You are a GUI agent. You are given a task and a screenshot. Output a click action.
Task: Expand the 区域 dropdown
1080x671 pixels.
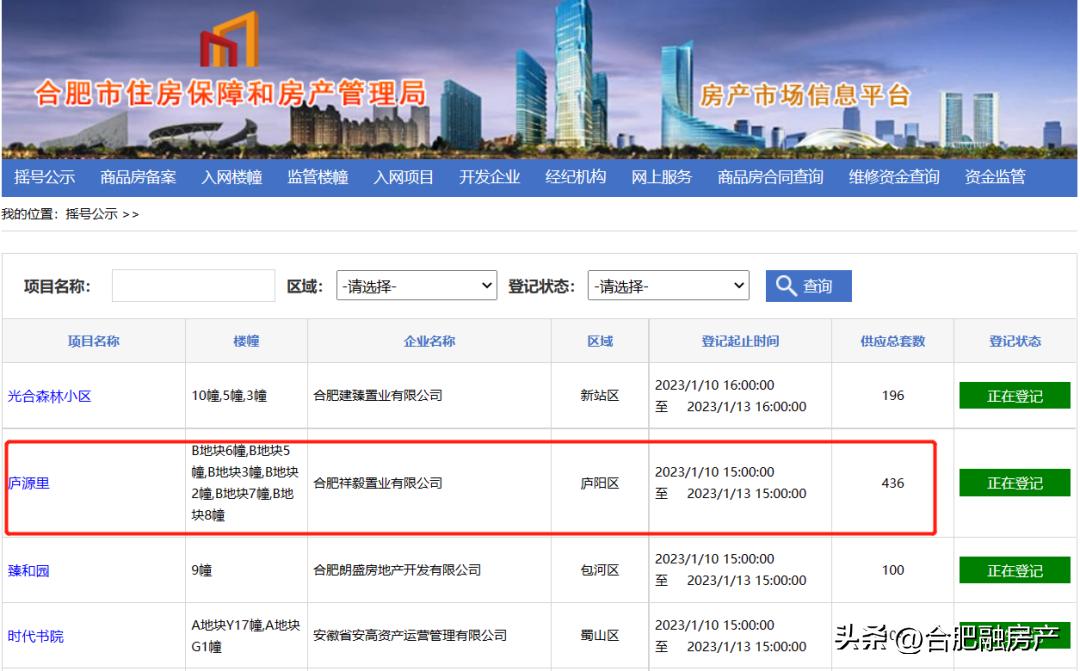[415, 285]
